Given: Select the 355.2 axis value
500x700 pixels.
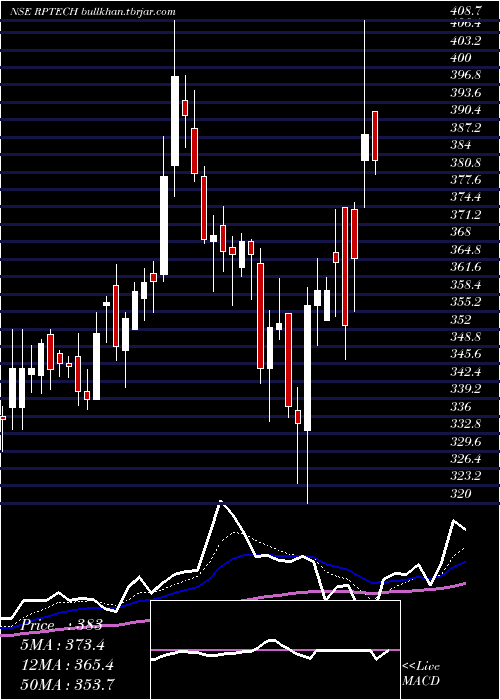Looking at the screenshot, I should pos(466,302).
